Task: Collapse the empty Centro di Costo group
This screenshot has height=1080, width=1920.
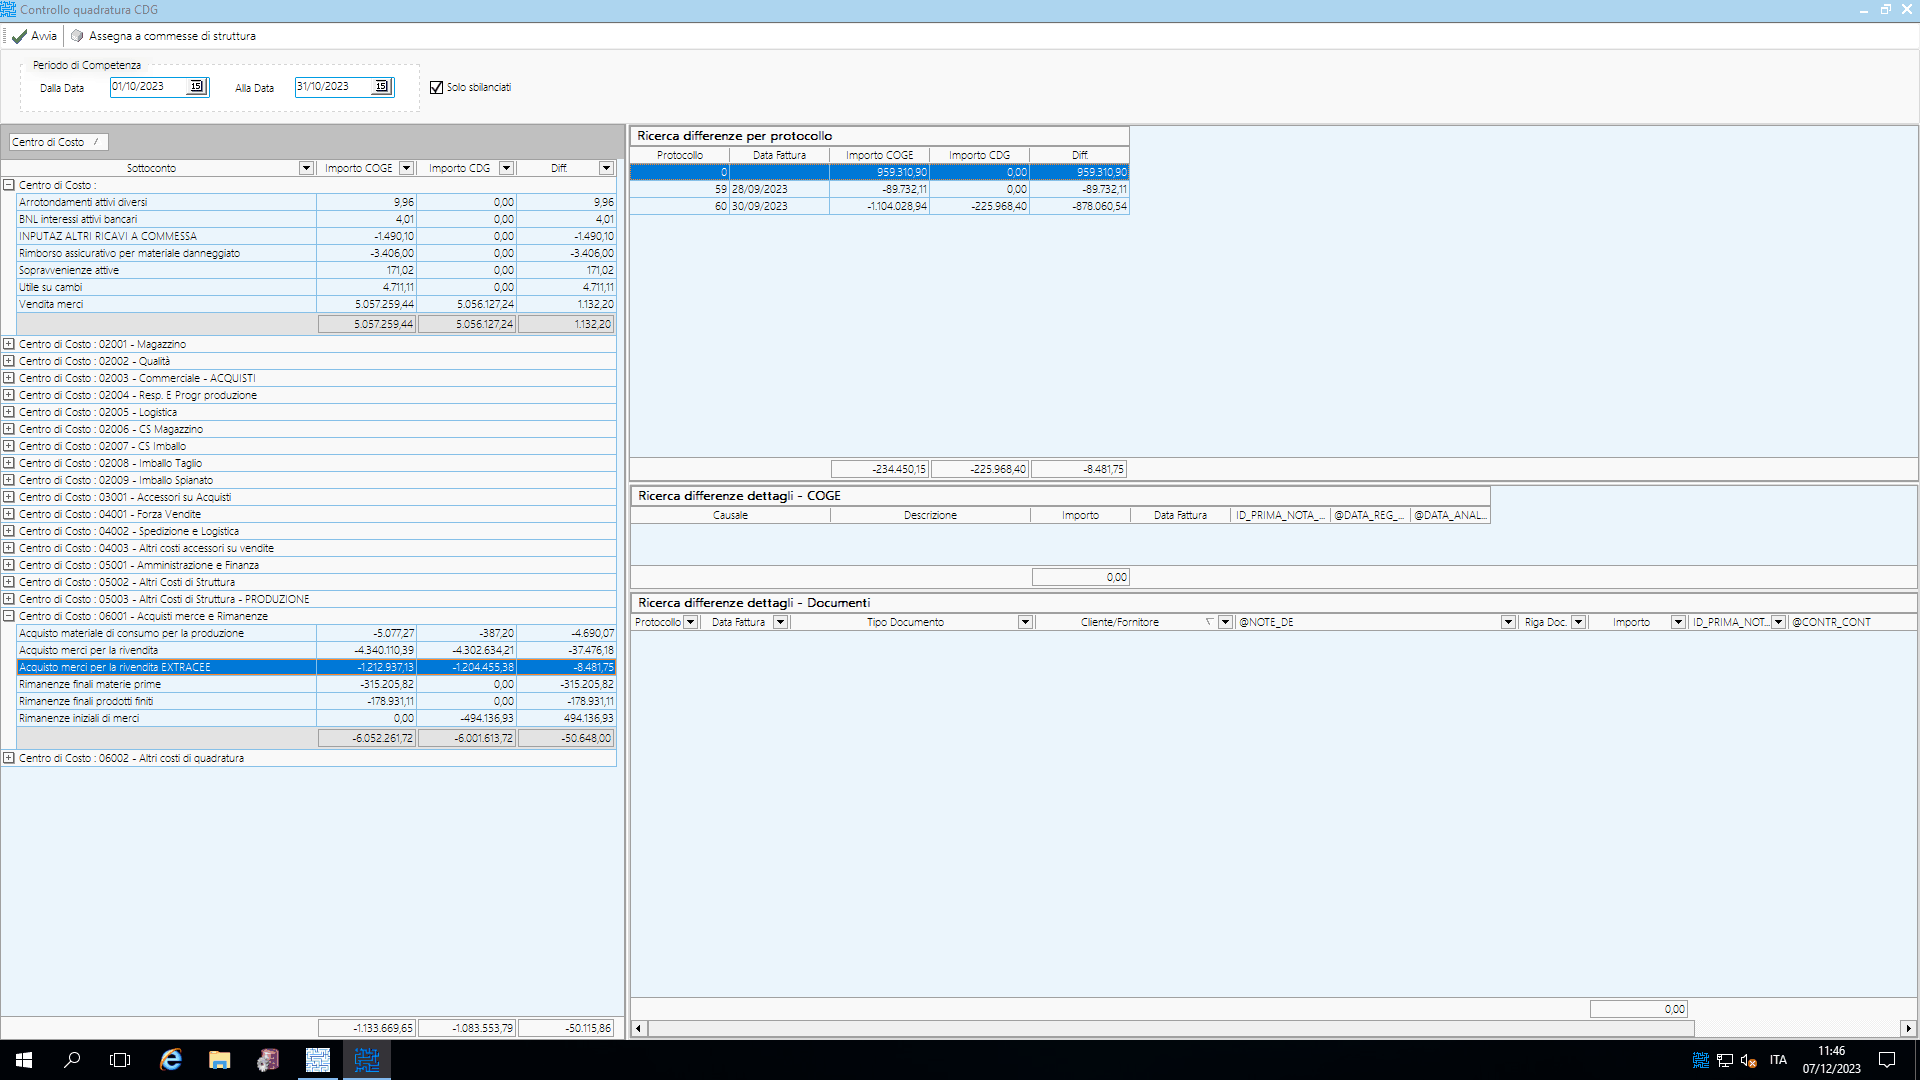Action: point(9,185)
